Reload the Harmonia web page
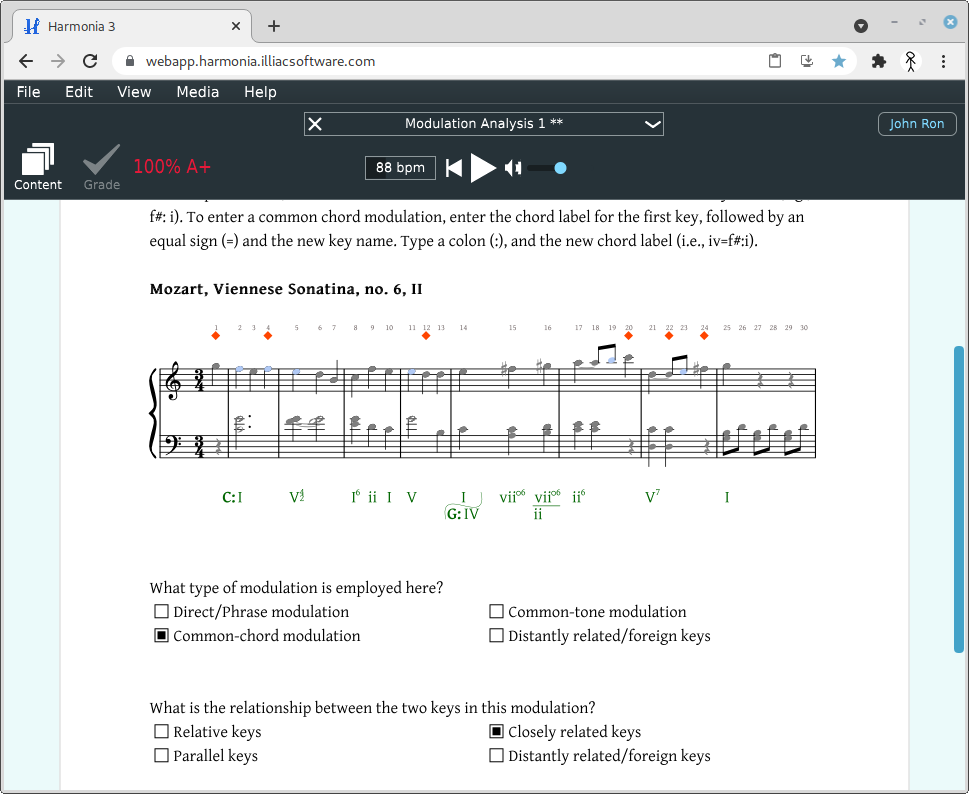This screenshot has height=794, width=969. 90,61
